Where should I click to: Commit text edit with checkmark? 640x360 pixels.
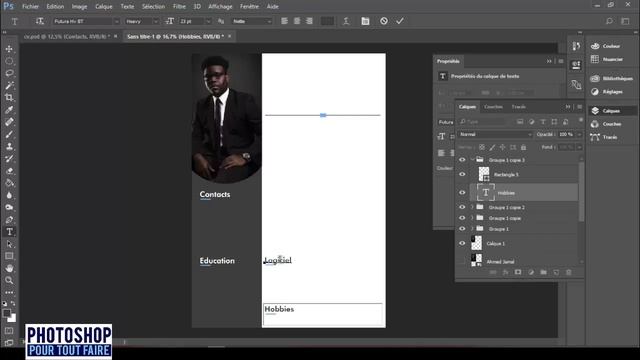pos(400,21)
